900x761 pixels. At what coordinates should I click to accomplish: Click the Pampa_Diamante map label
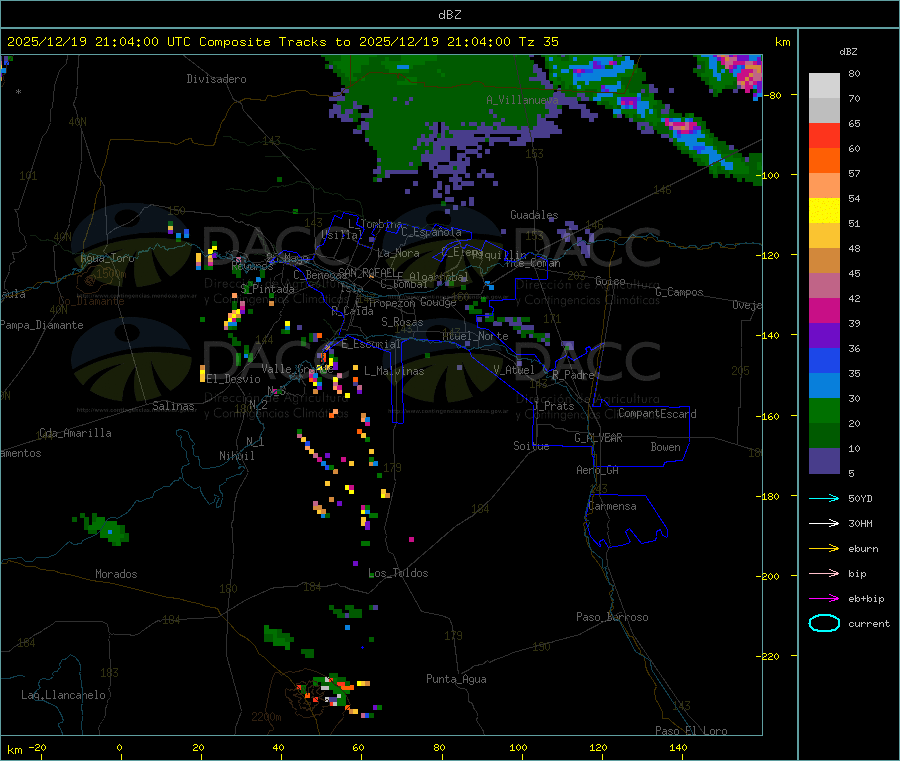(x=42, y=325)
